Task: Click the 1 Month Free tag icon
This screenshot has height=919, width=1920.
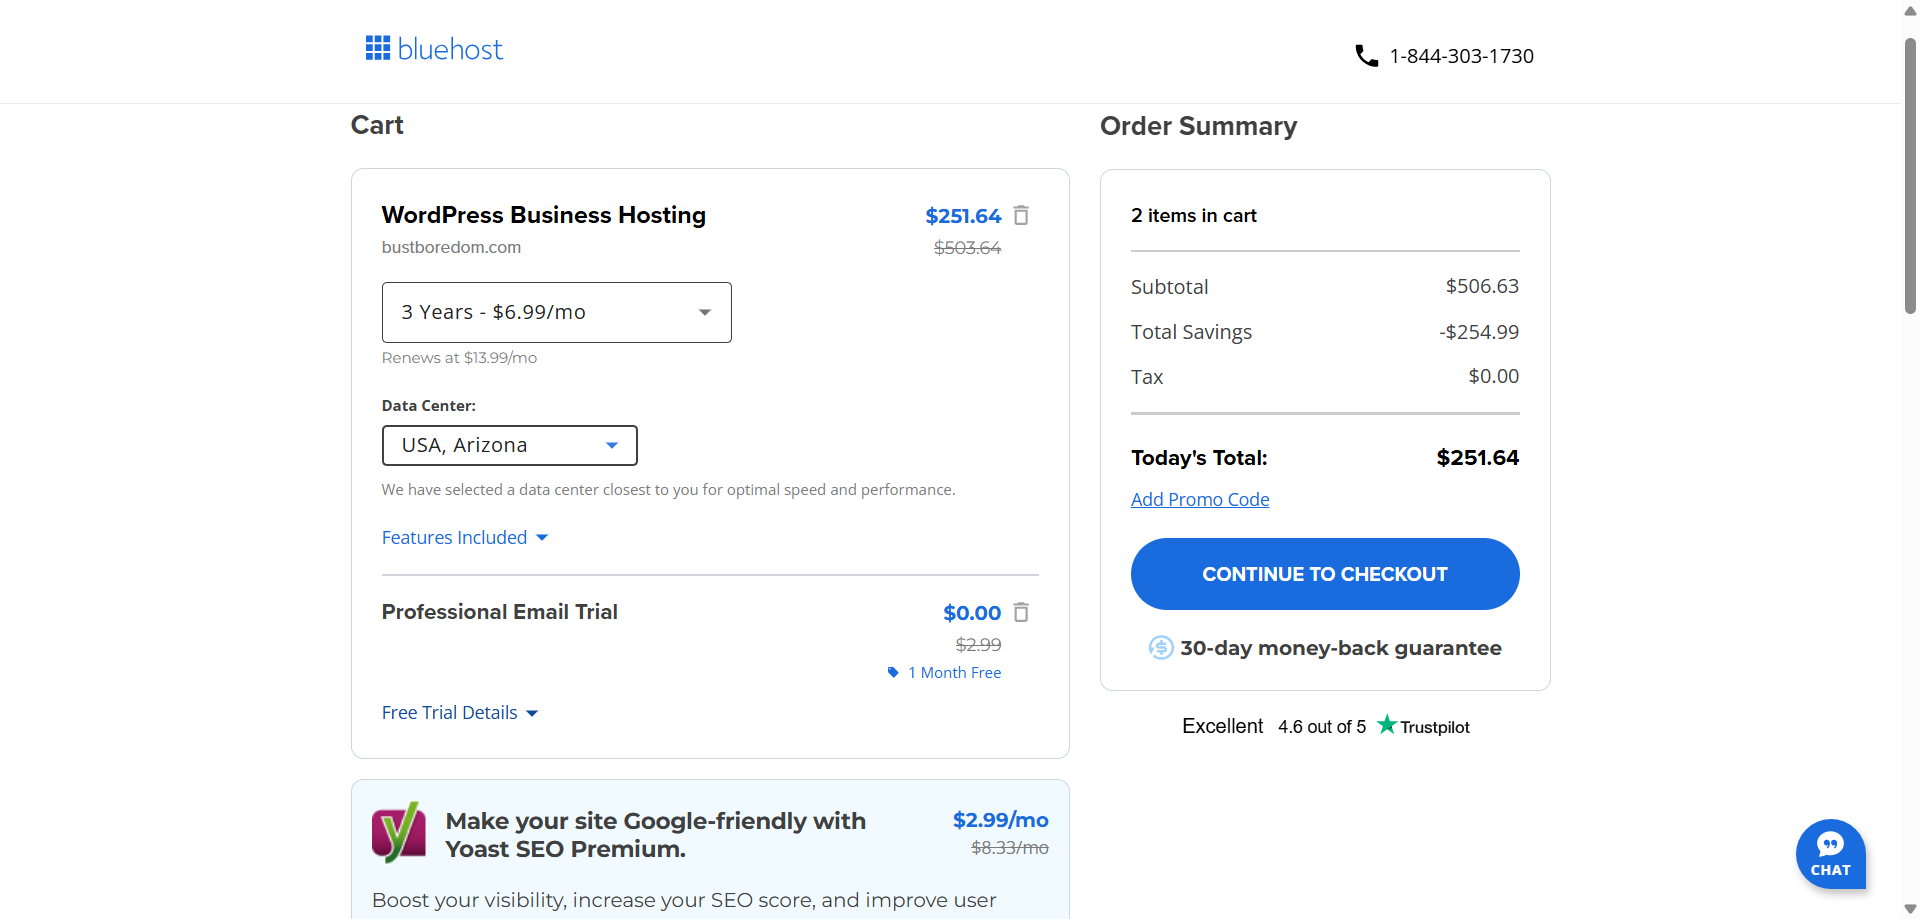Action: (x=893, y=672)
